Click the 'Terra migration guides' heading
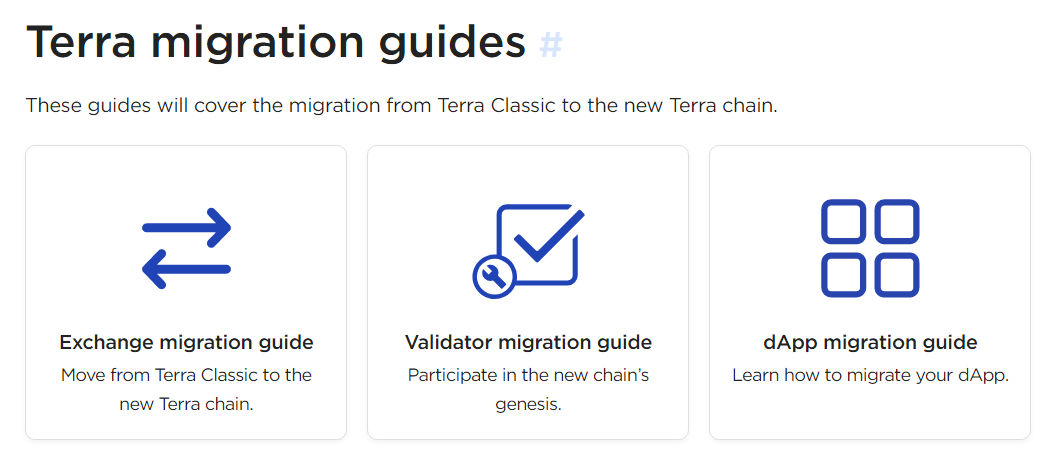The image size is (1042, 458). [276, 43]
